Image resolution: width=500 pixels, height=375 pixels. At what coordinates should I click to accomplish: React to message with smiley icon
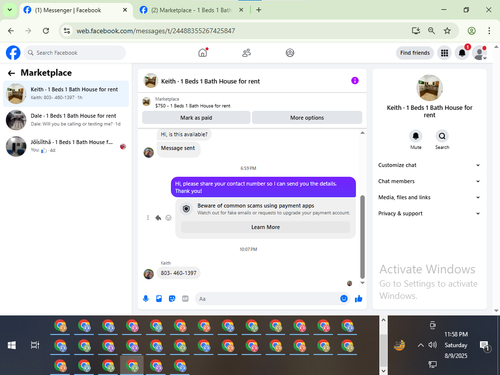pyautogui.click(x=169, y=218)
